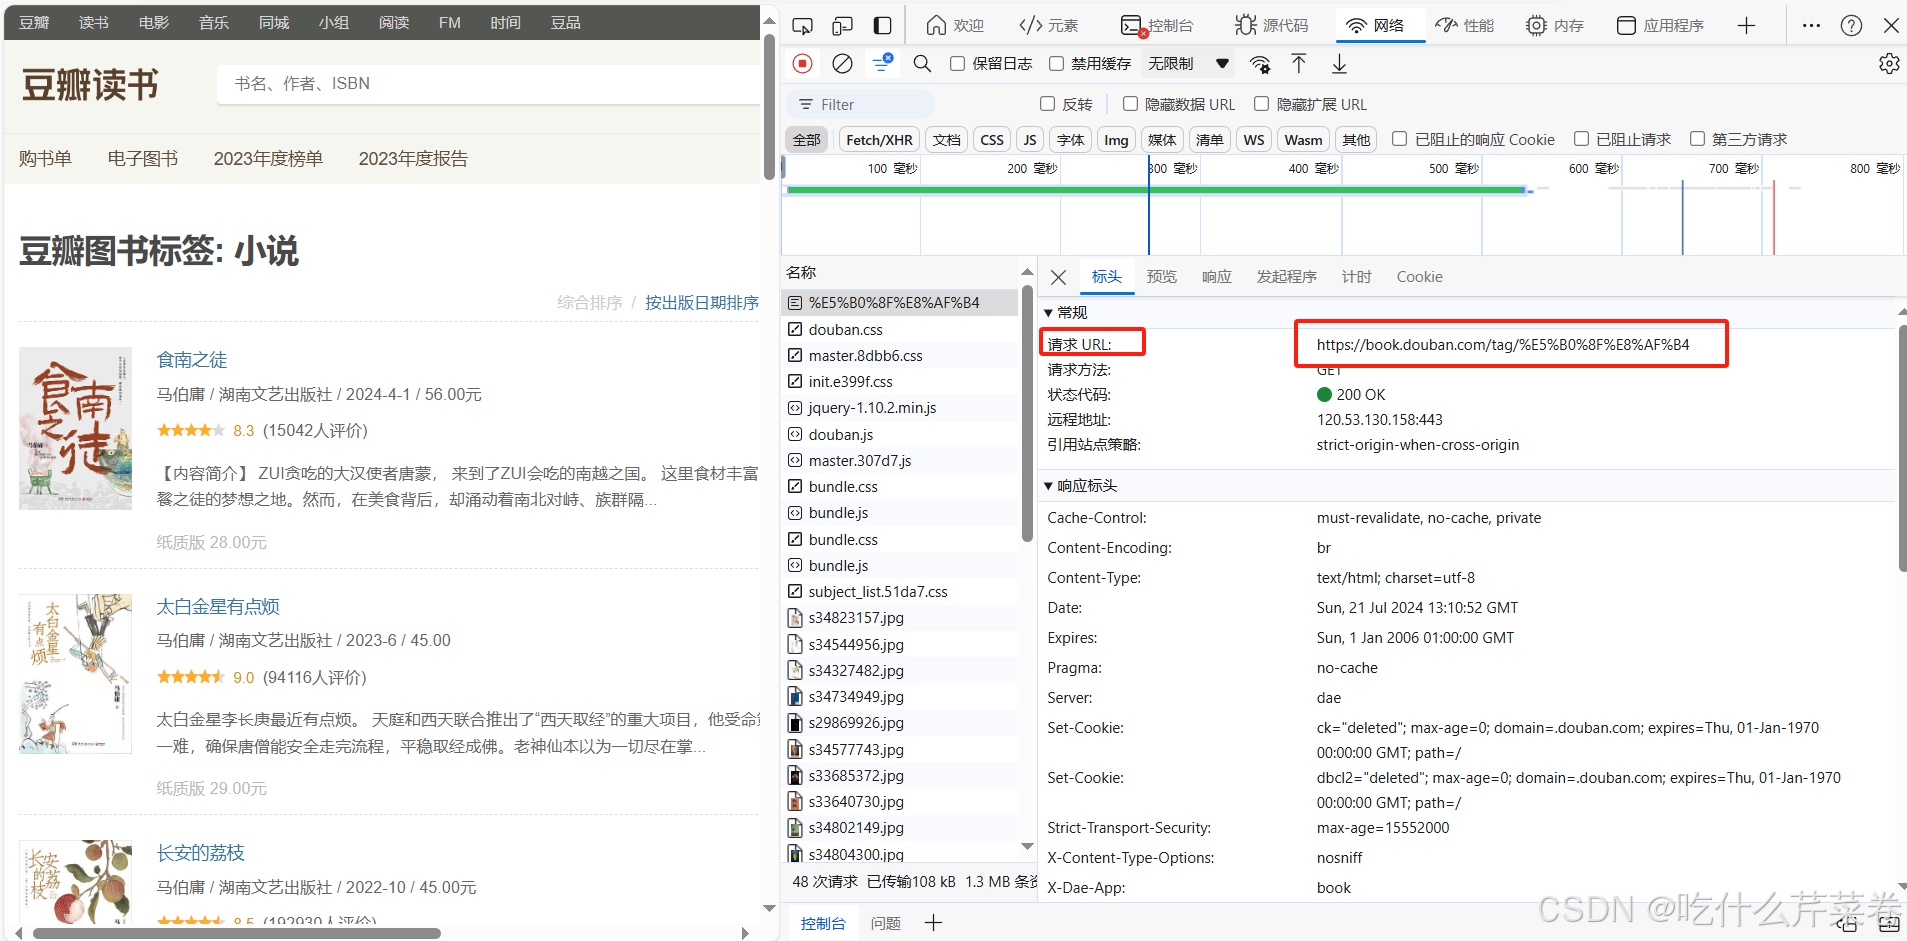
Task: Select jquery-1.10.2.min.js request
Action: [x=901, y=407]
